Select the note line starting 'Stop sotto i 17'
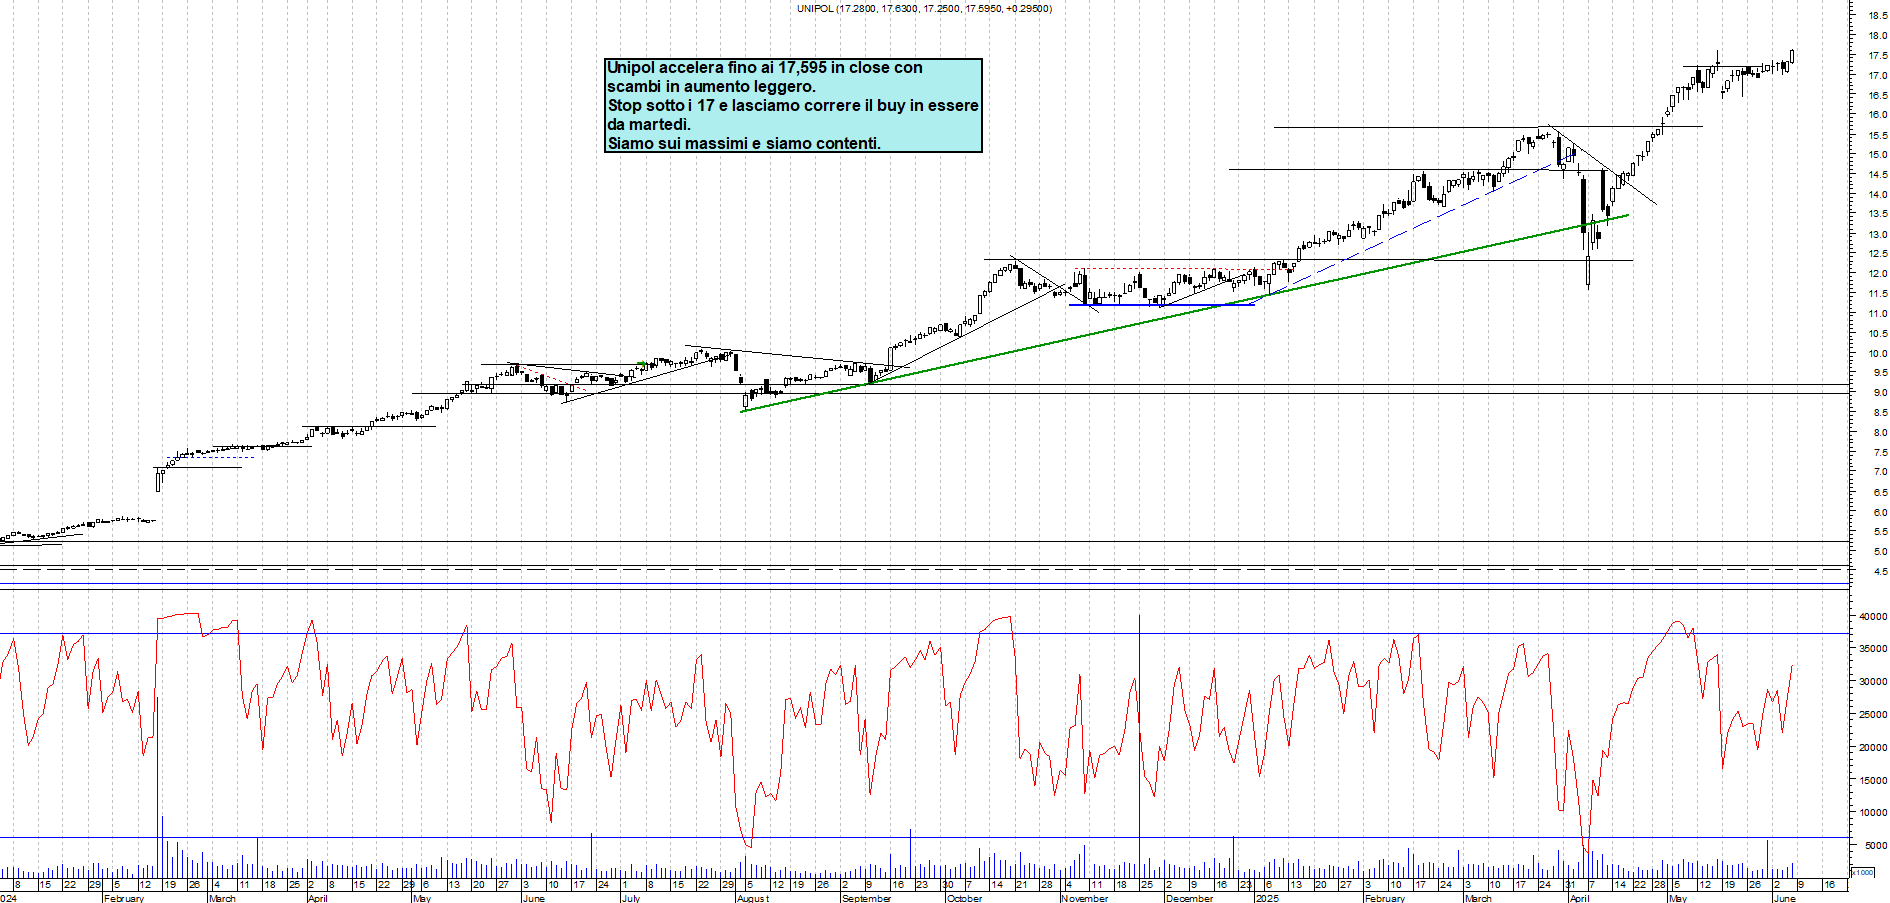This screenshot has width=1890, height=903. coord(793,105)
